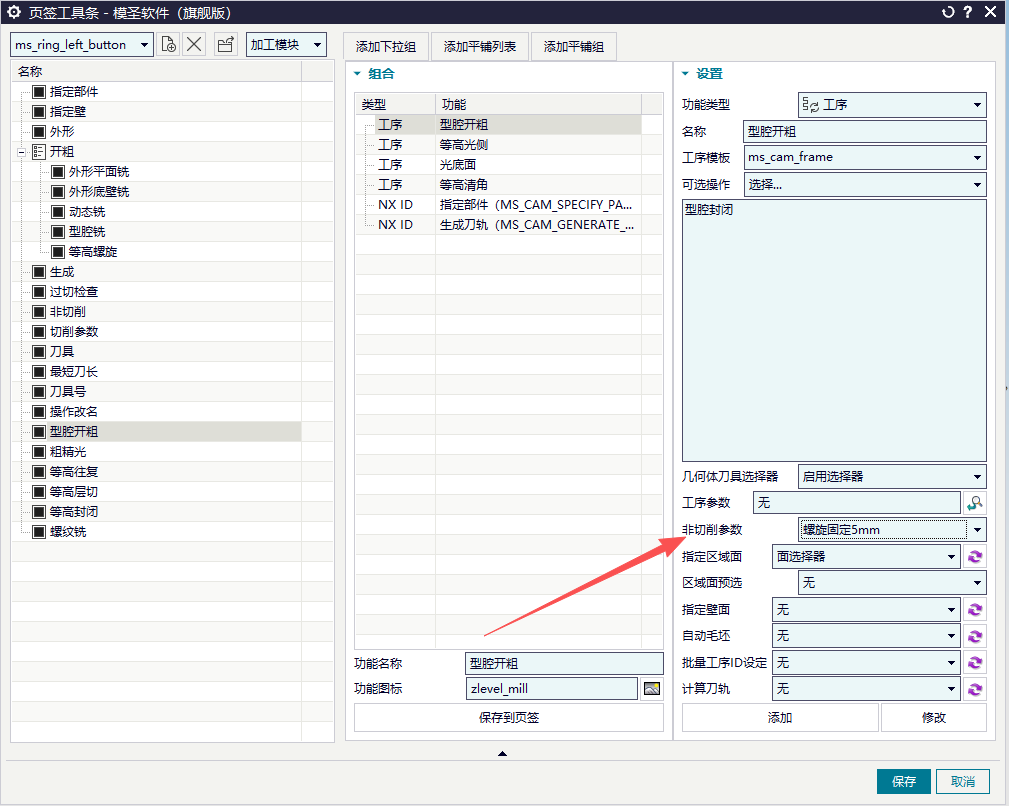Click refresh icon next to 指定壁面
Viewport: 1009px width, 806px height.
[975, 609]
